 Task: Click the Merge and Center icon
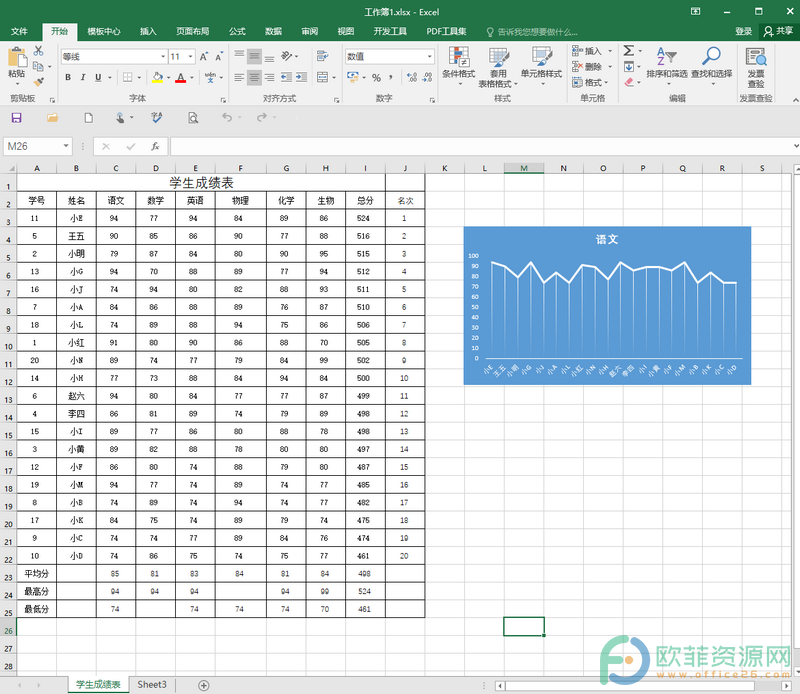tap(322, 77)
